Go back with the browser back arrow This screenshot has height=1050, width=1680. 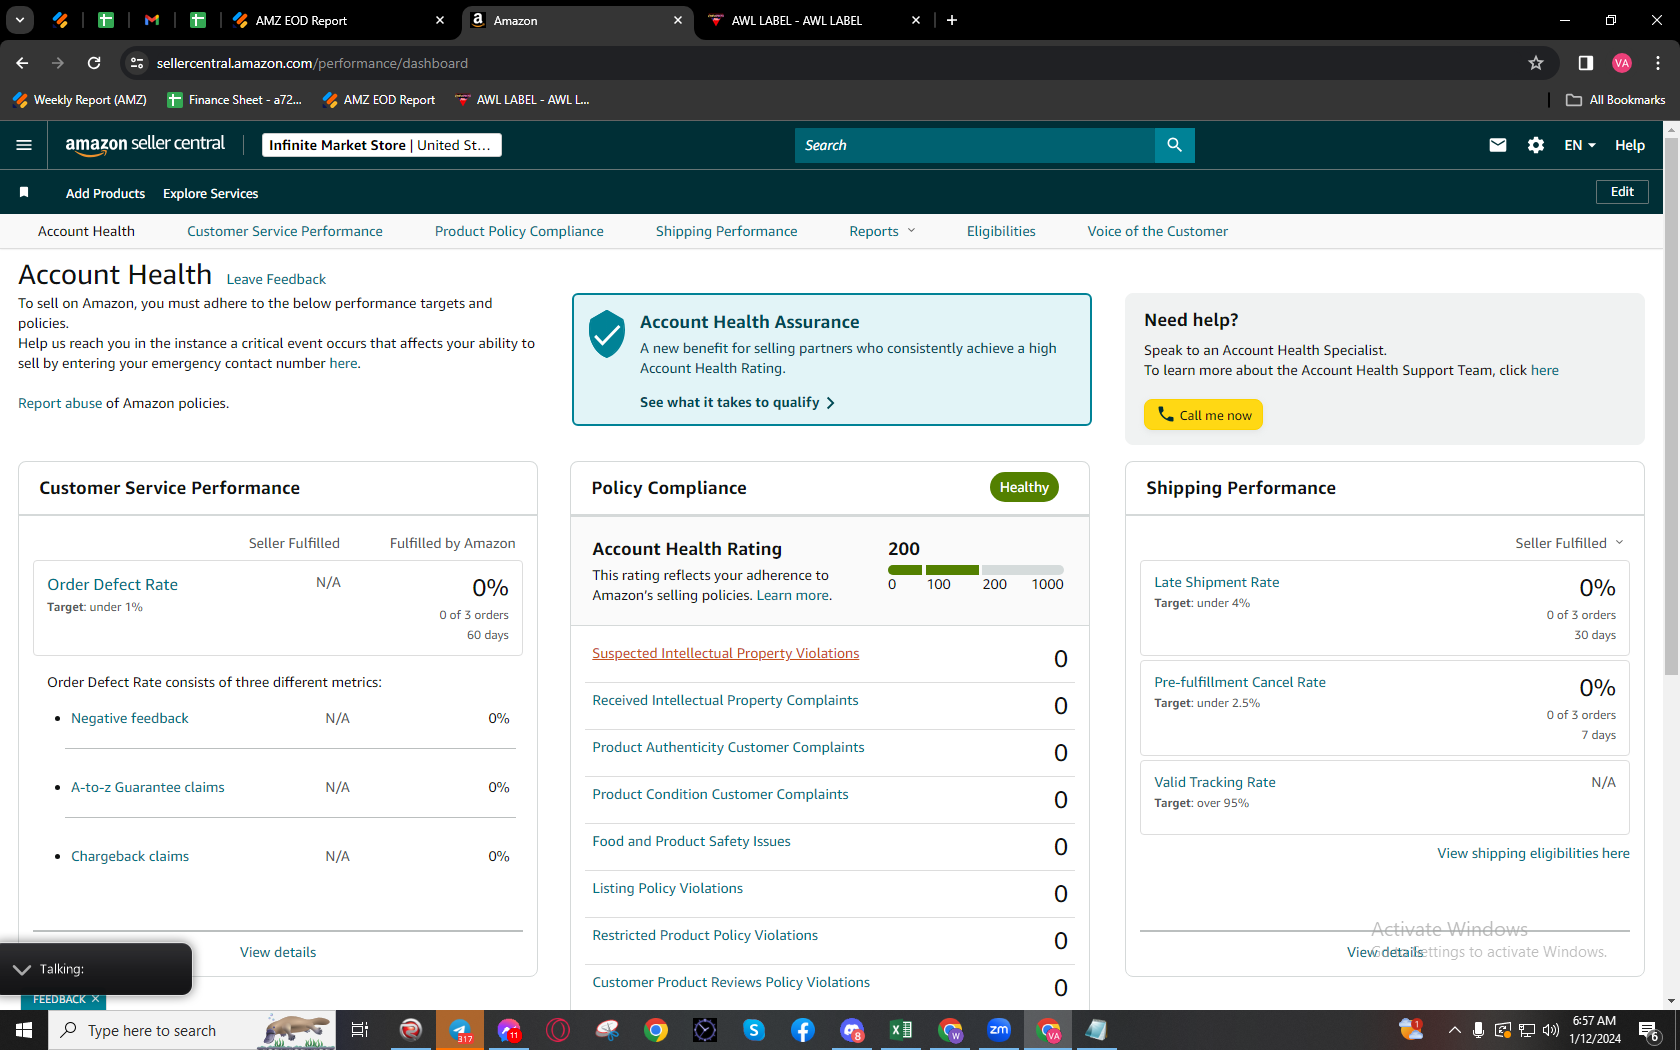(22, 63)
